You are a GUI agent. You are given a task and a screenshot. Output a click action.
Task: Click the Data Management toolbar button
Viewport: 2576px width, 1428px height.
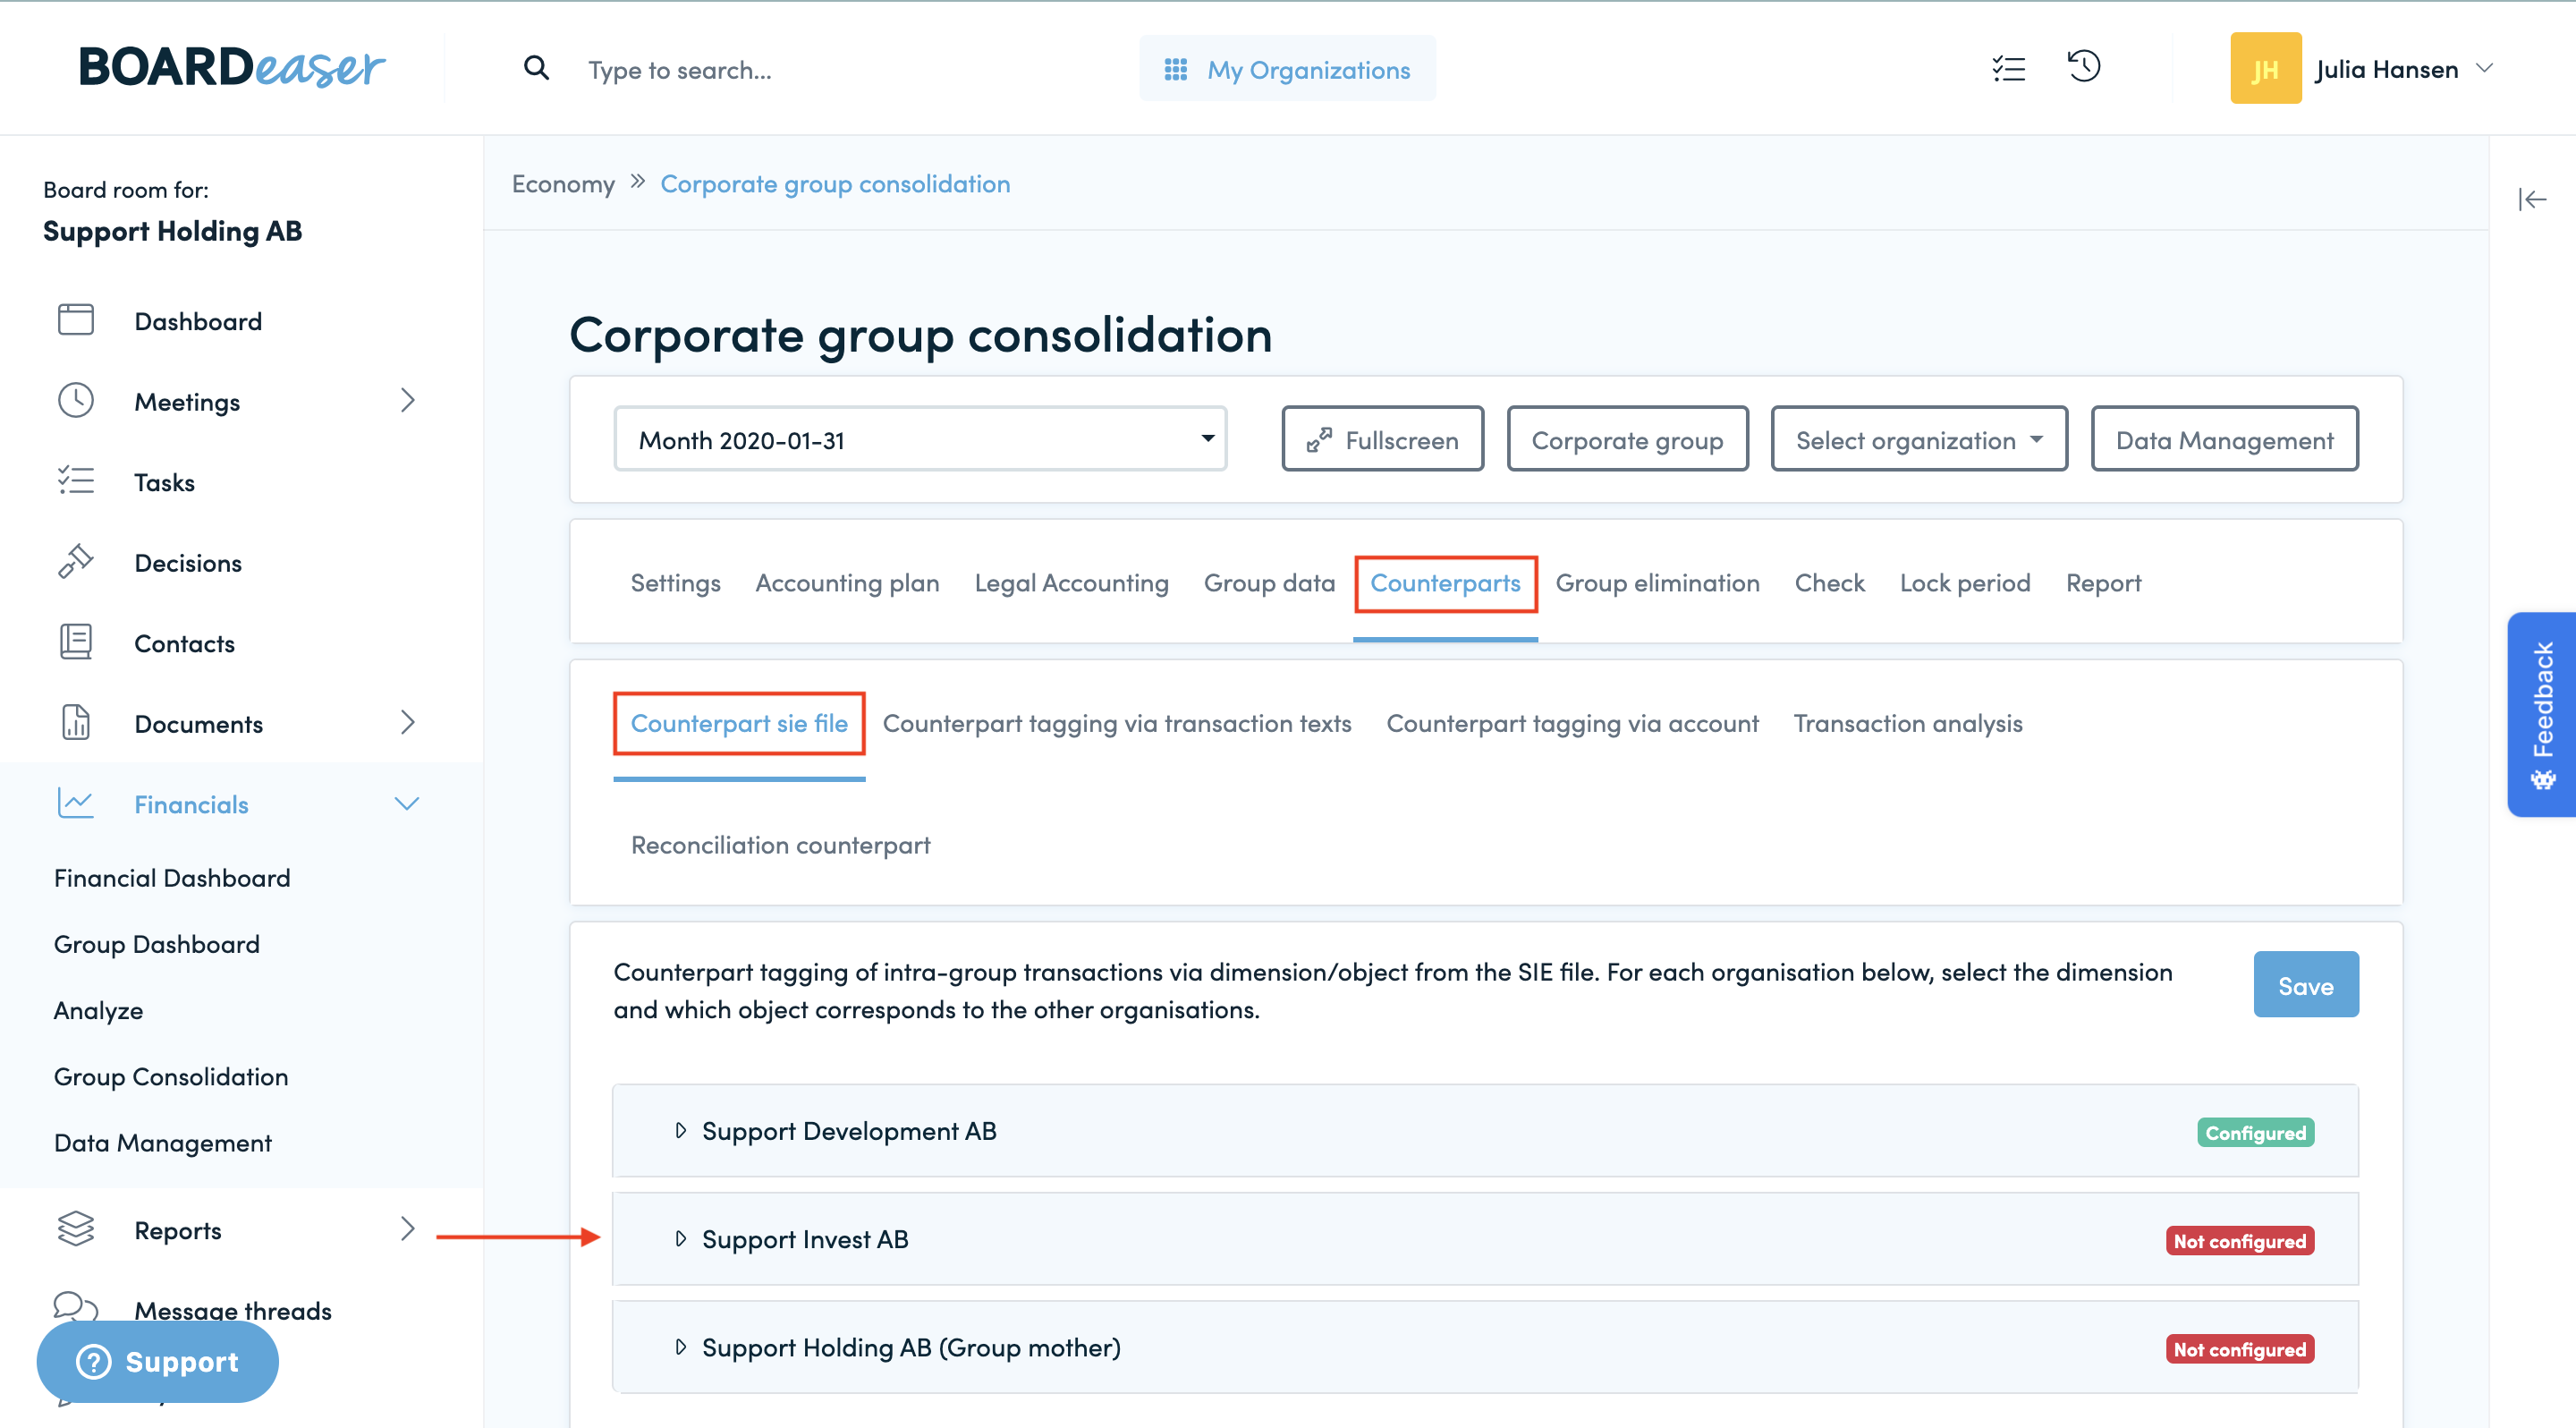click(2224, 439)
